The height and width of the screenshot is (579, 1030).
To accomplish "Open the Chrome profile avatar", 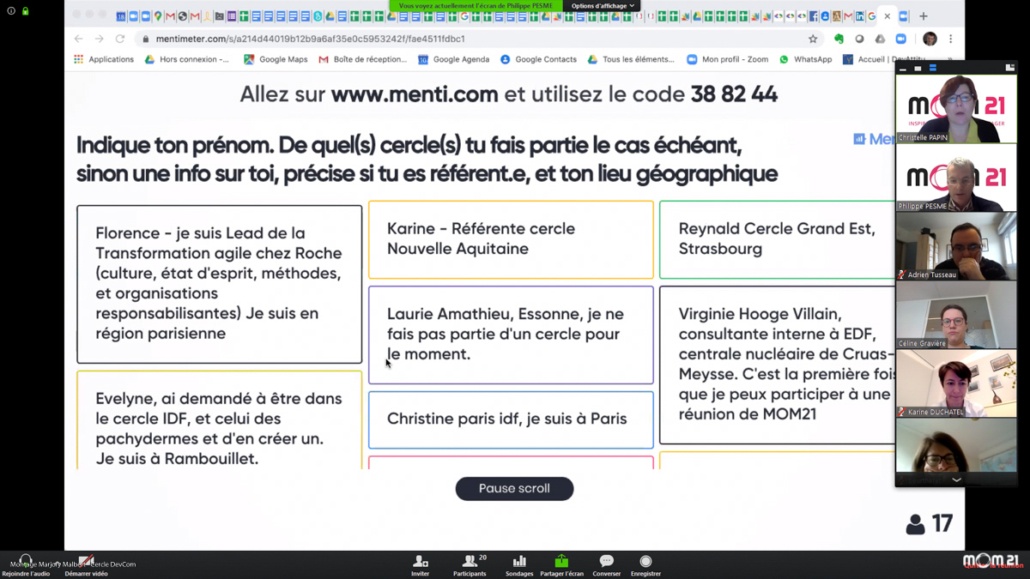I will click(x=929, y=39).
